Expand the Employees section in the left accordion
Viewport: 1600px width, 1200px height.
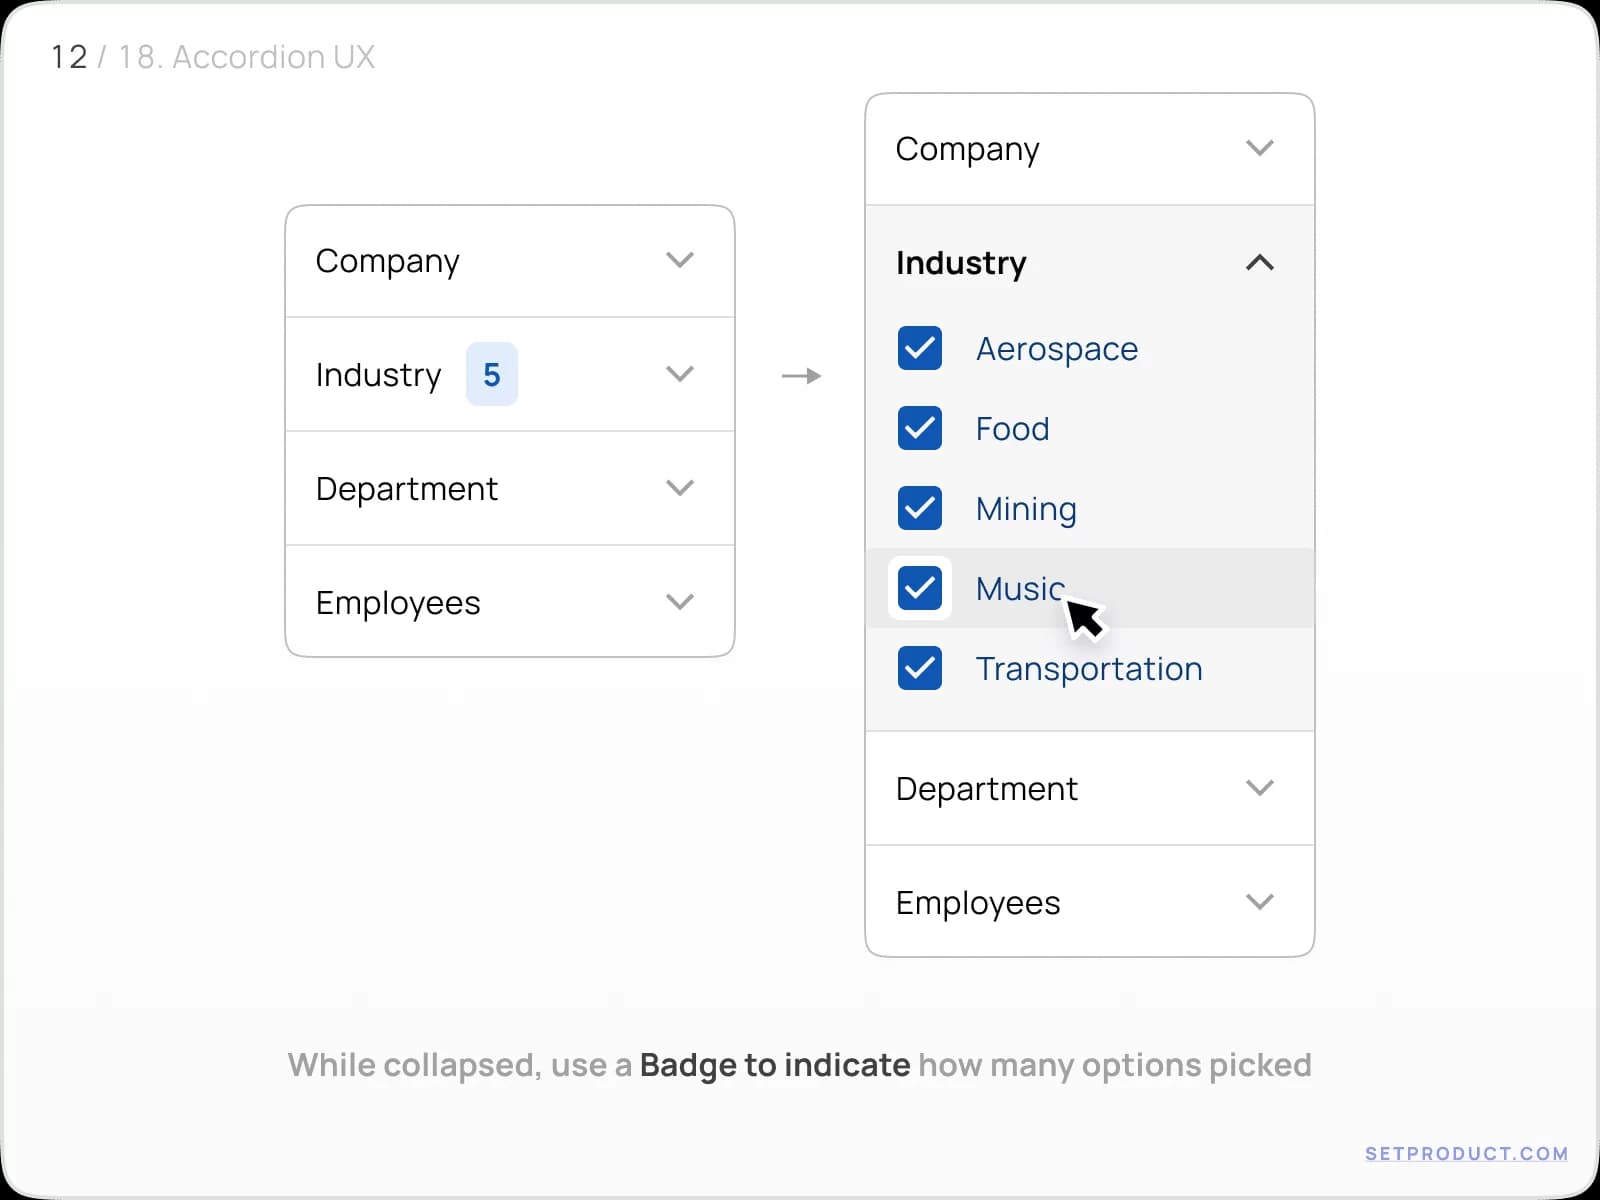509,602
